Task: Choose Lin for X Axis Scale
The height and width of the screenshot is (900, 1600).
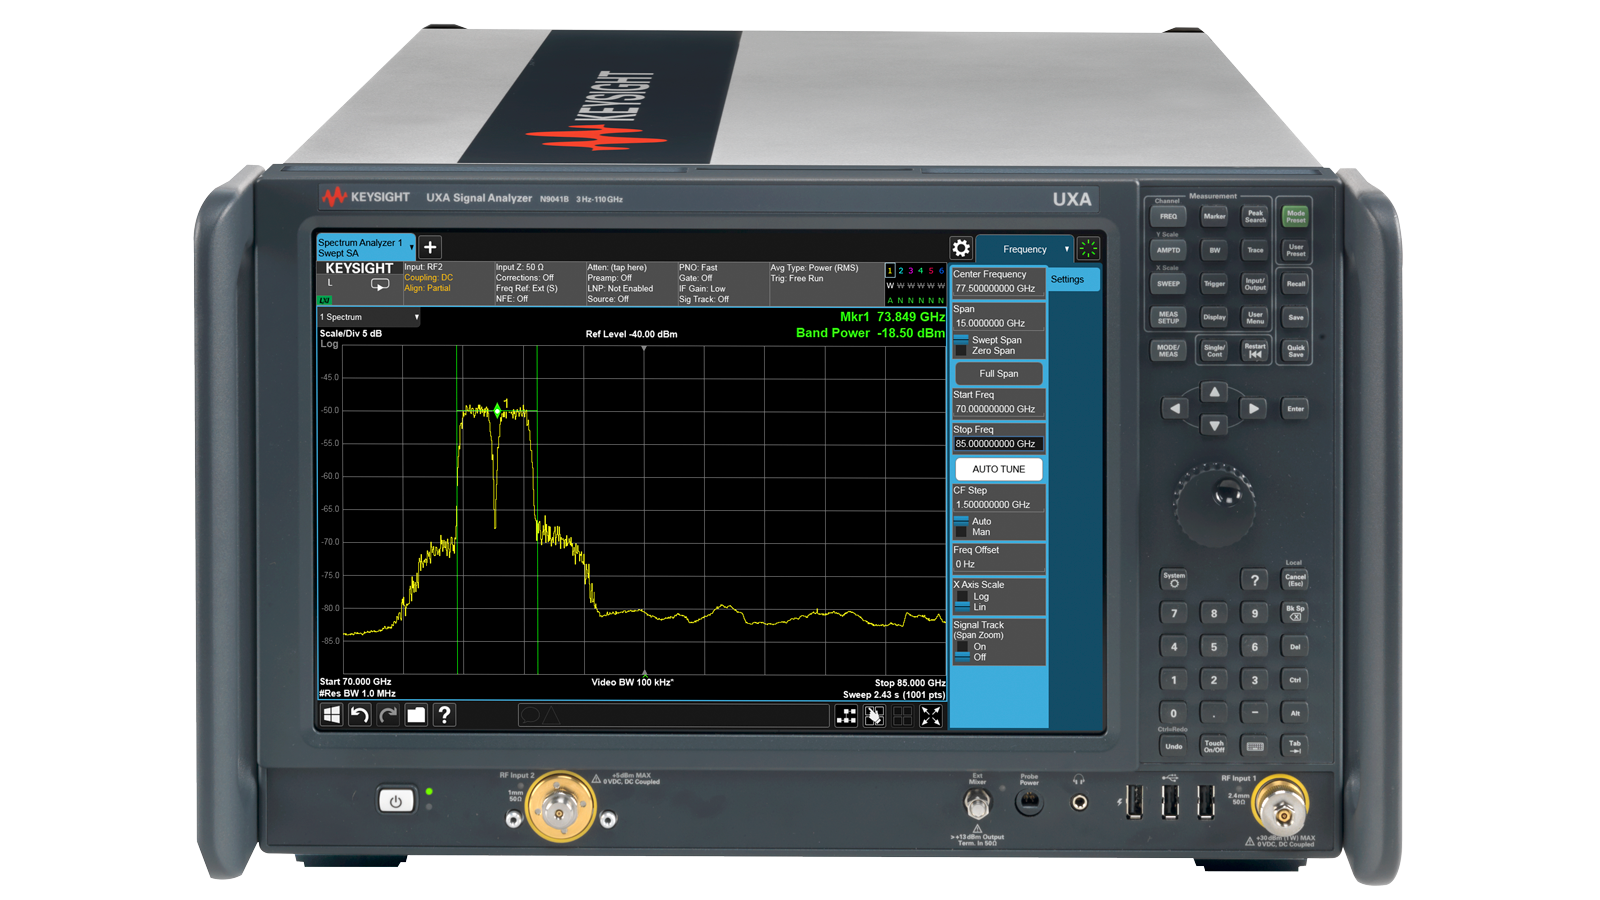Action: point(972,607)
